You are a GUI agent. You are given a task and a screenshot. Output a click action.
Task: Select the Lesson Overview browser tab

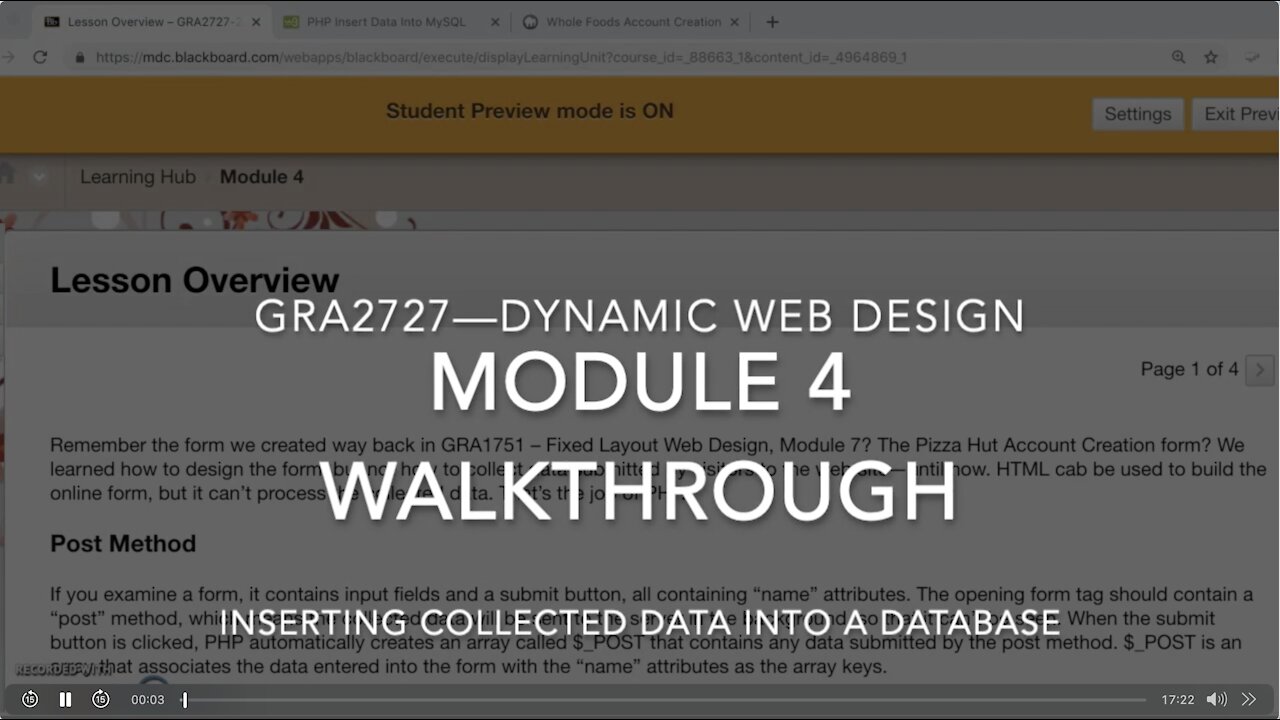[x=154, y=22]
